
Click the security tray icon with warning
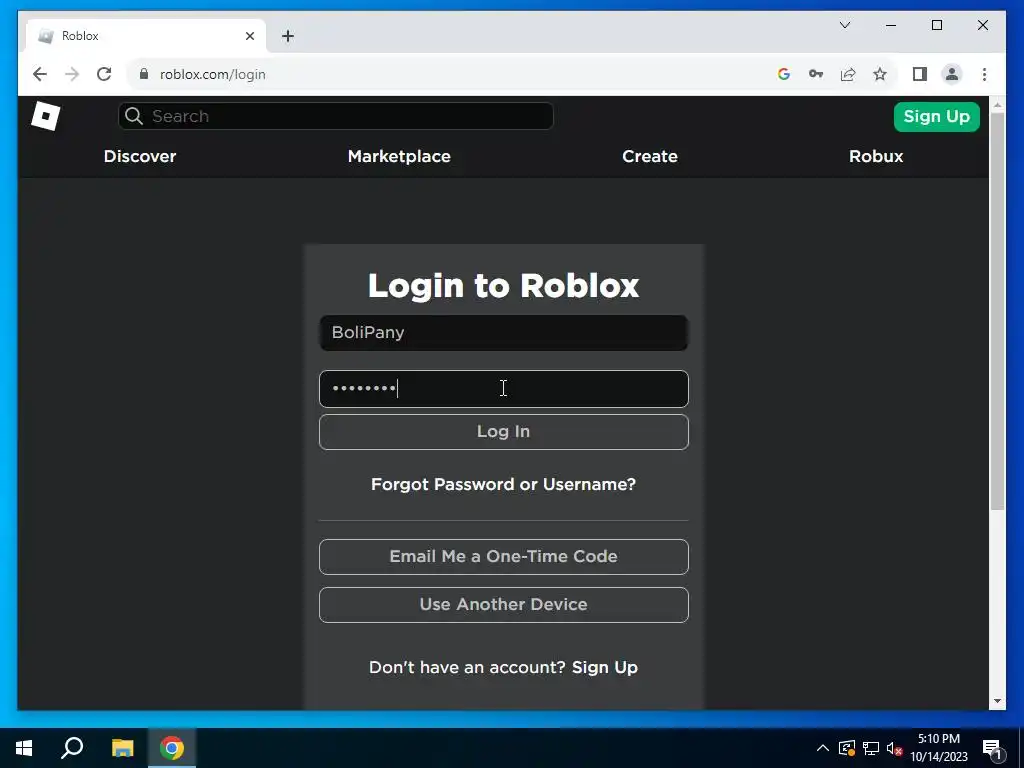(x=847, y=748)
